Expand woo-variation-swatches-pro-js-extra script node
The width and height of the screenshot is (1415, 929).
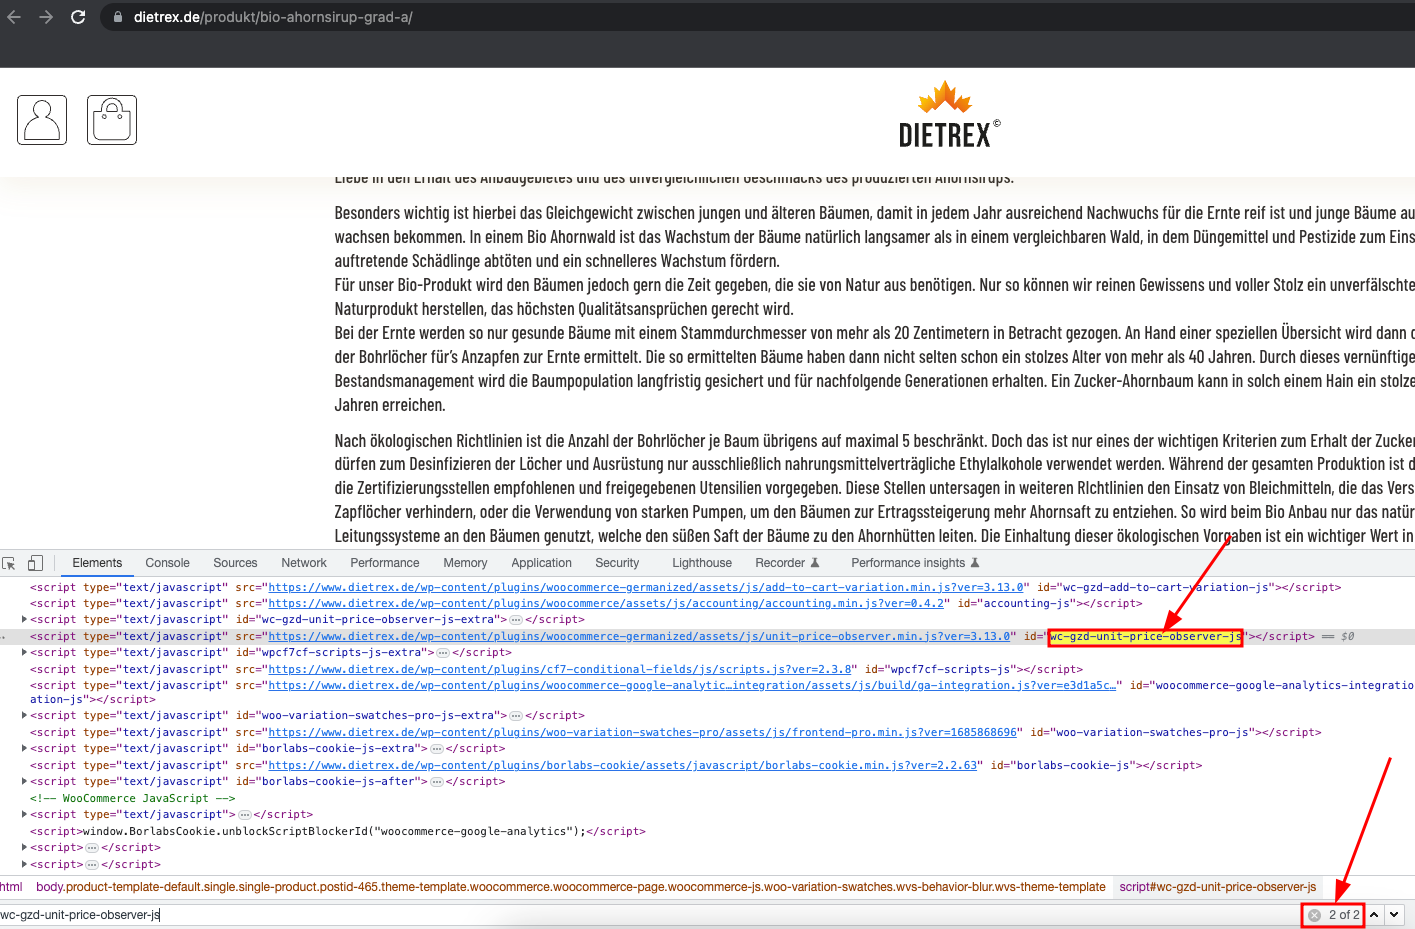25,716
